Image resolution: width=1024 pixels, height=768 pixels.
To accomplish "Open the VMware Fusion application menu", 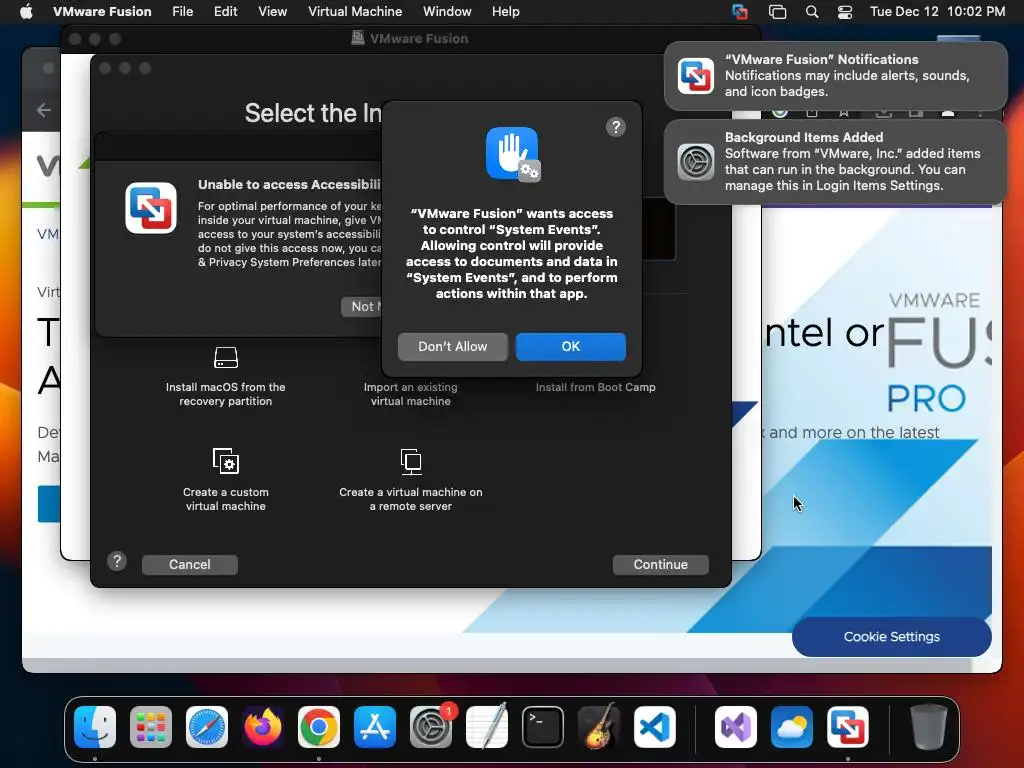I will coord(102,11).
